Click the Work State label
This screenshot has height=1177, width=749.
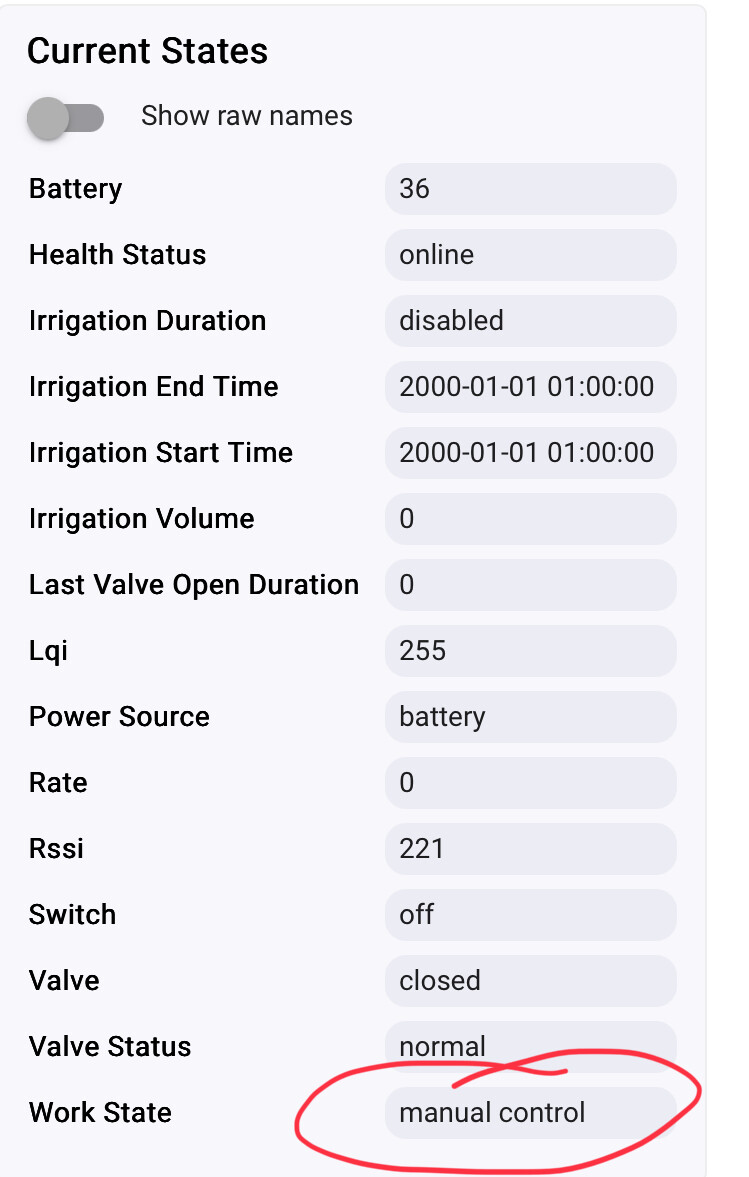pyautogui.click(x=100, y=1112)
